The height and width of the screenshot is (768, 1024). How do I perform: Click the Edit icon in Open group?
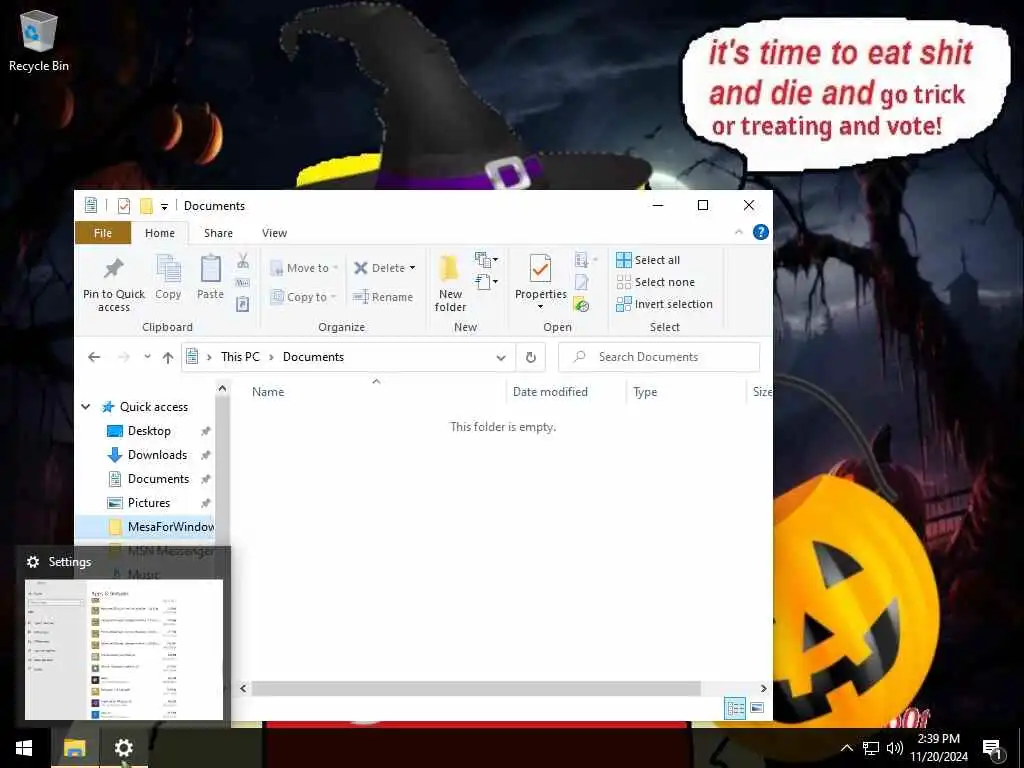click(581, 282)
